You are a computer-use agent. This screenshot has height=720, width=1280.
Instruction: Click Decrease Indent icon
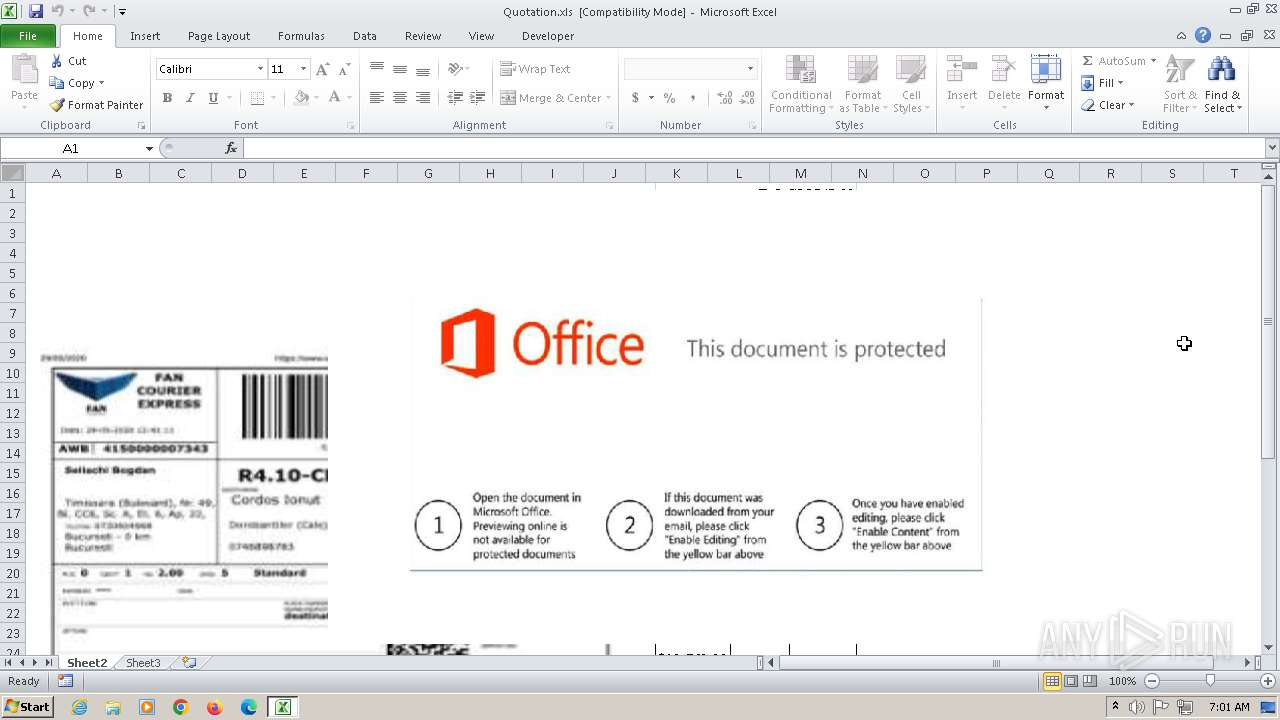[455, 98]
